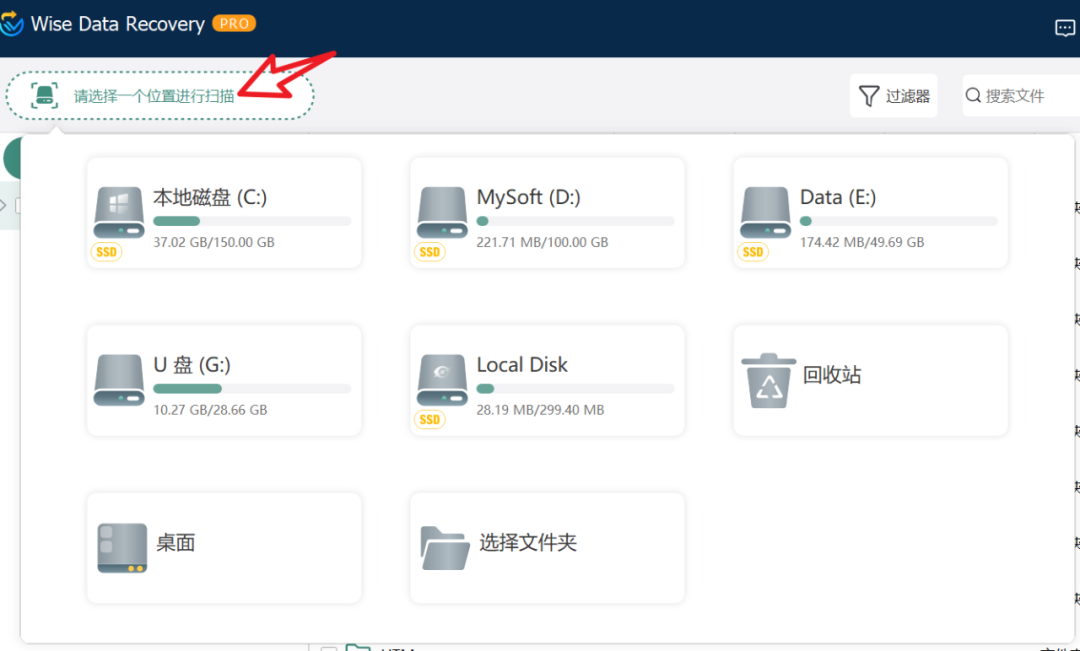1080x651 pixels.
Task: Select the MySoft (D:) drive icon
Action: (x=442, y=213)
